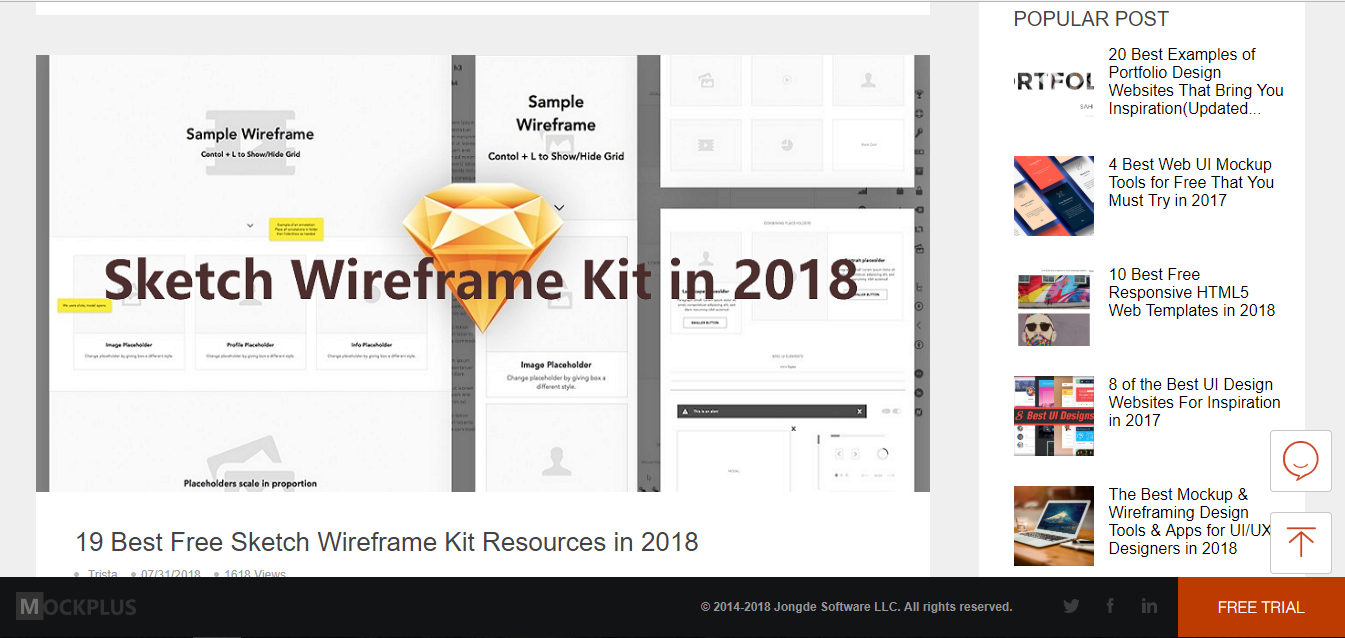This screenshot has height=638, width=1345.
Task: Click HTML5 Web Templates post thumbnail
Action: 1054,306
